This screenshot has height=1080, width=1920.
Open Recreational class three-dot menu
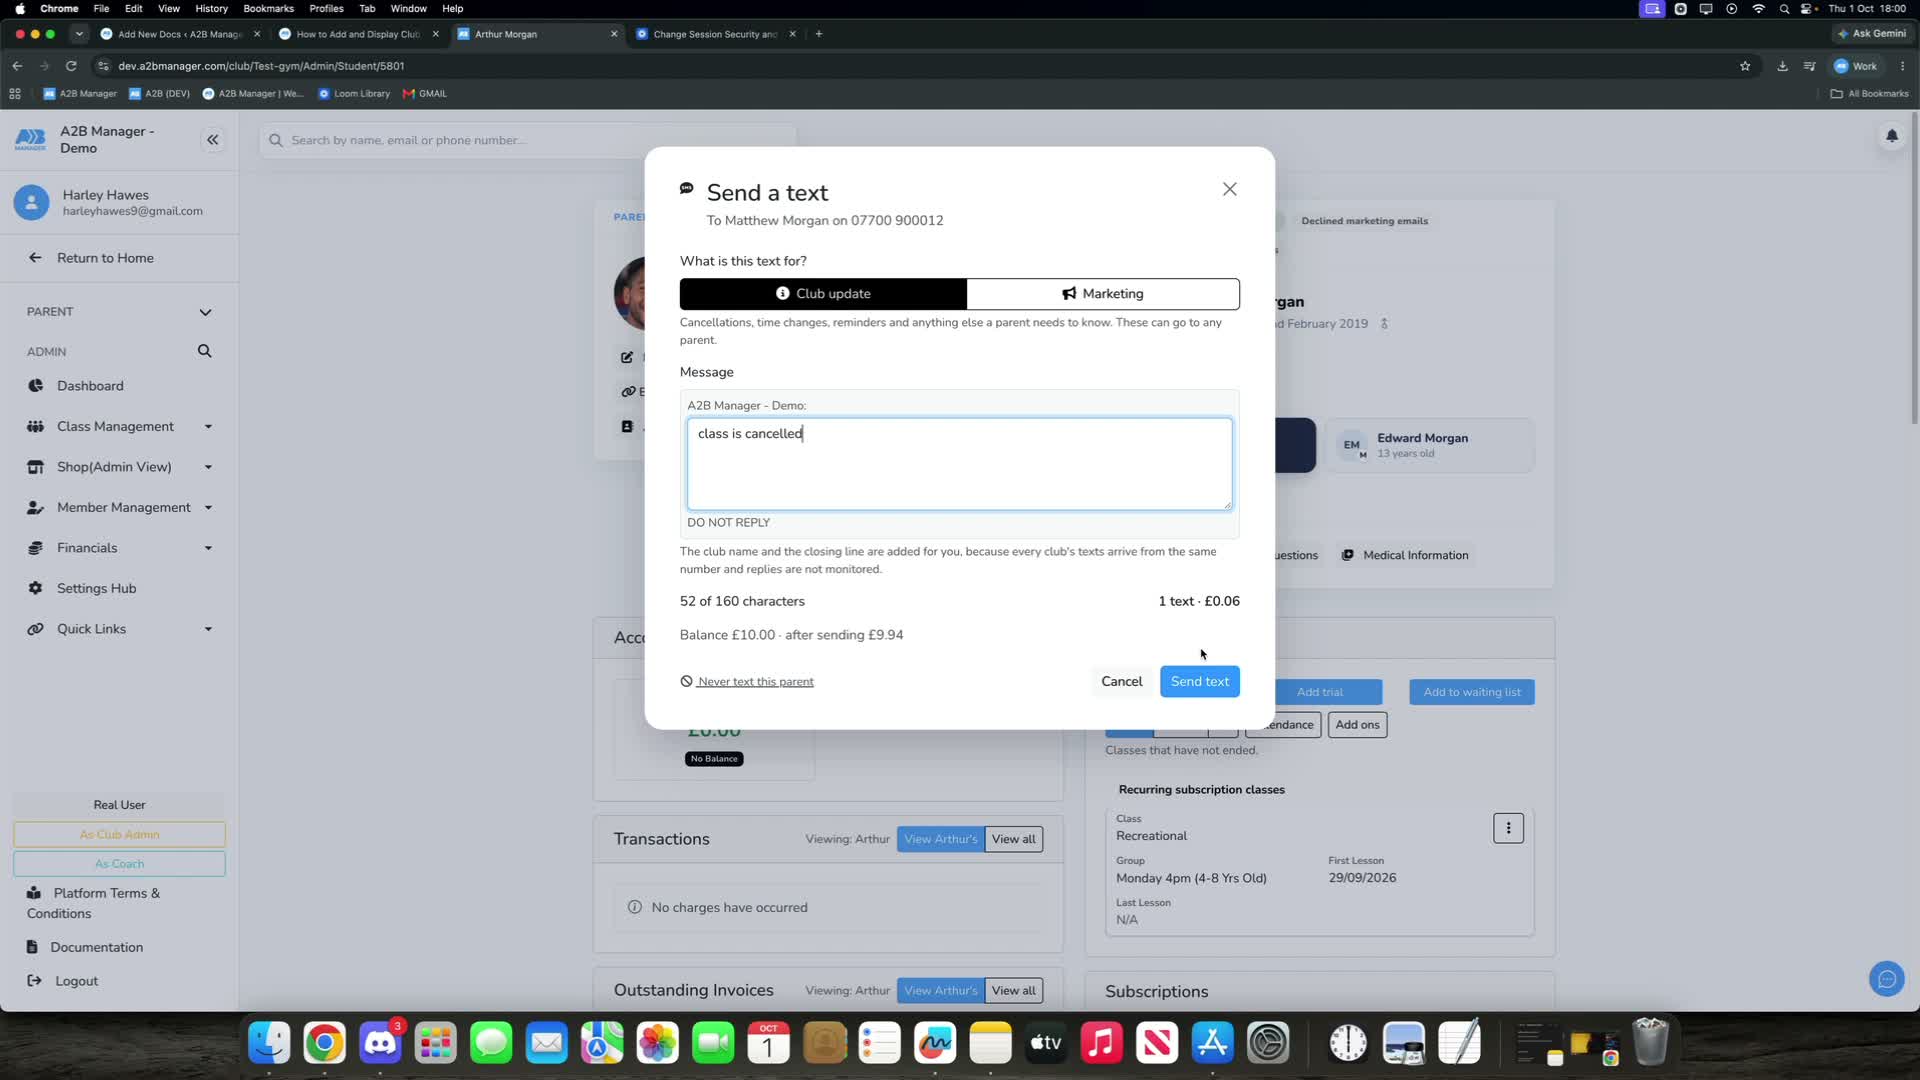1508,828
